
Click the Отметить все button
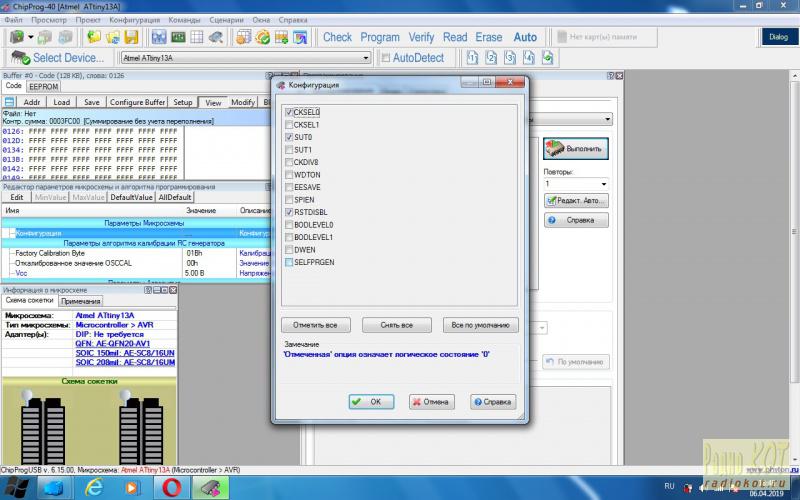coord(315,325)
